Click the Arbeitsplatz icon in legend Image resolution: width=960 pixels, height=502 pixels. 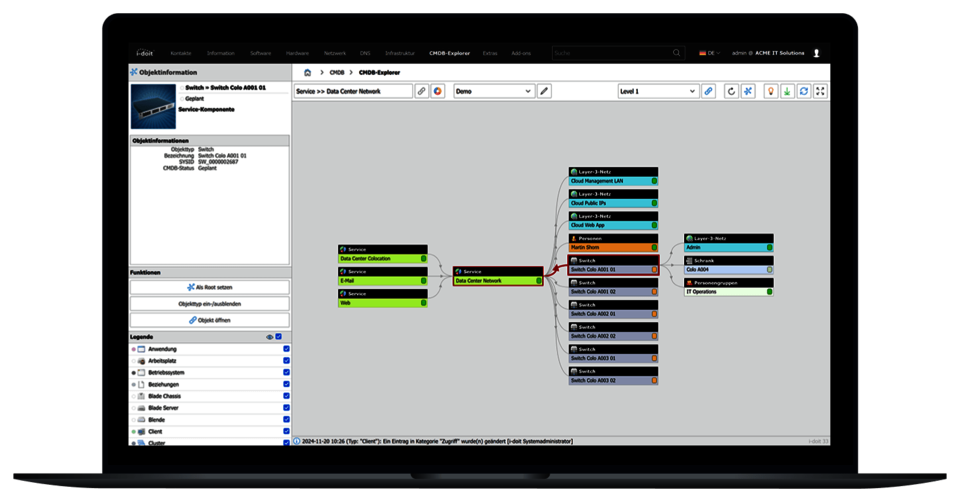(141, 361)
